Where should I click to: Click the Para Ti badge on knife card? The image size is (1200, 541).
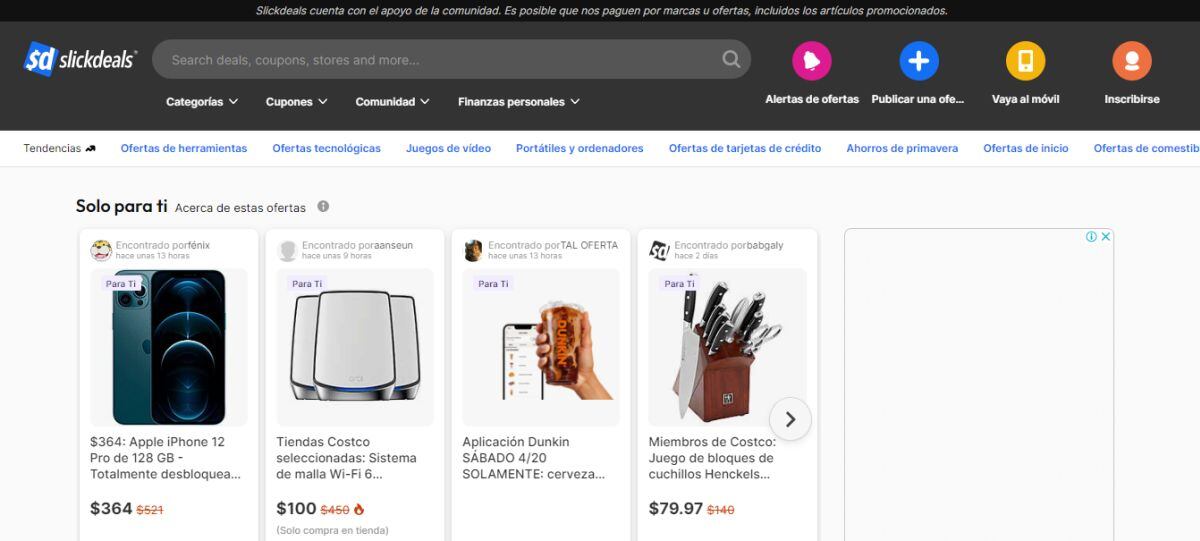(680, 284)
